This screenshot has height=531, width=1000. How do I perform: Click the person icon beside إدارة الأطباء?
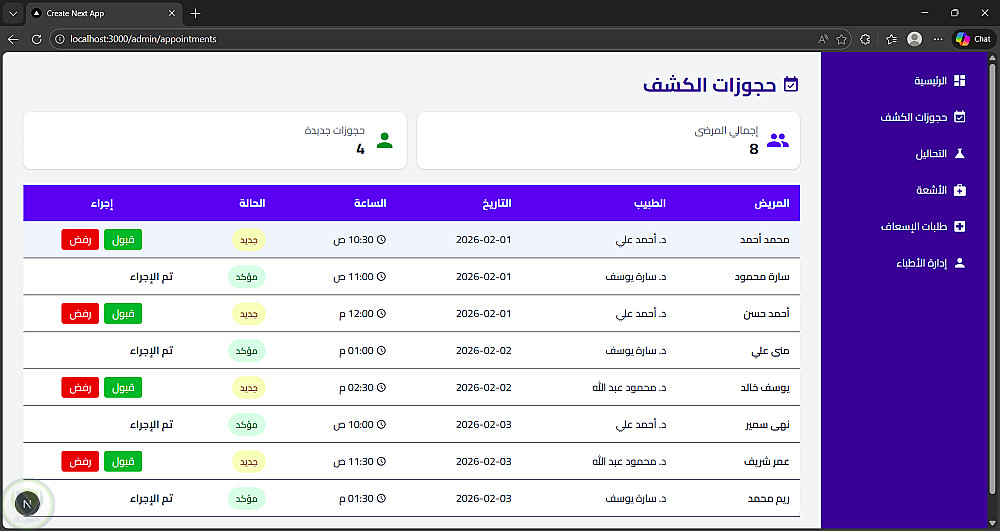tap(959, 263)
